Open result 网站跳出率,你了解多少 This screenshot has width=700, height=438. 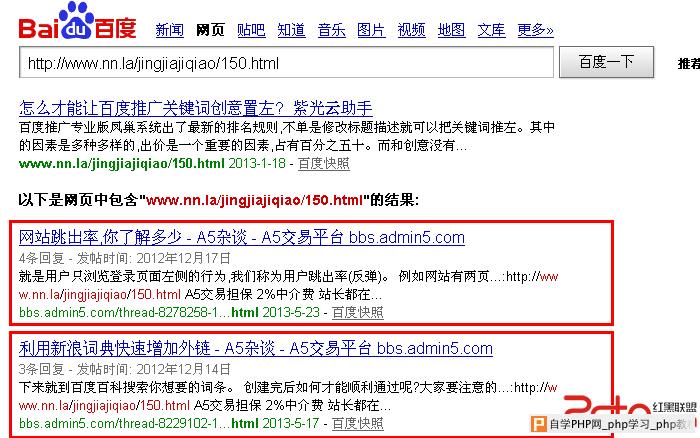tap(242, 237)
